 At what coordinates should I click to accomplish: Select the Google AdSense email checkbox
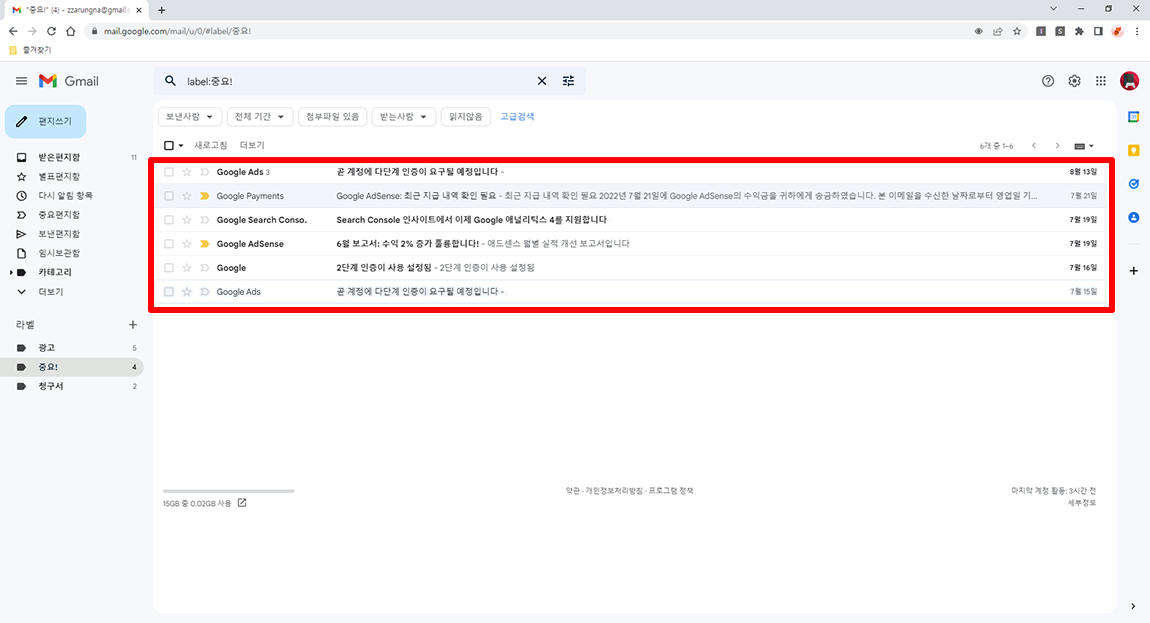click(x=169, y=244)
